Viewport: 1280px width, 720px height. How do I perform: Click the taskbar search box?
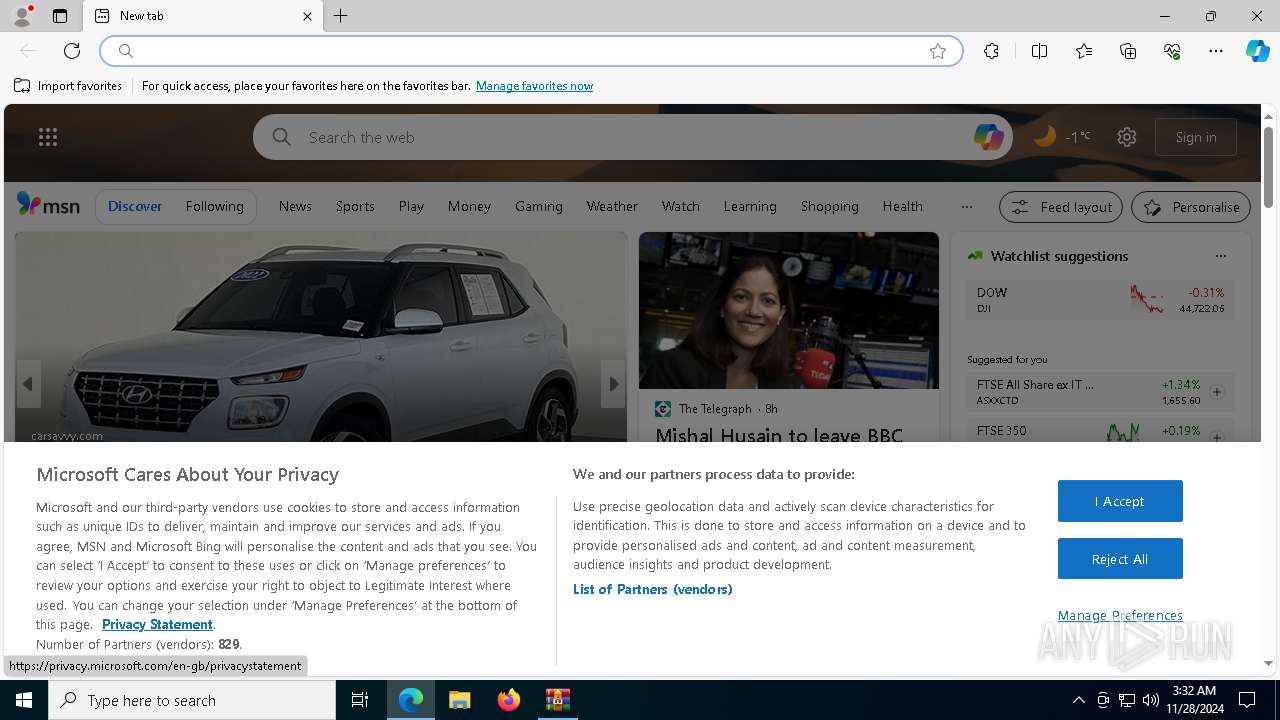coord(192,700)
